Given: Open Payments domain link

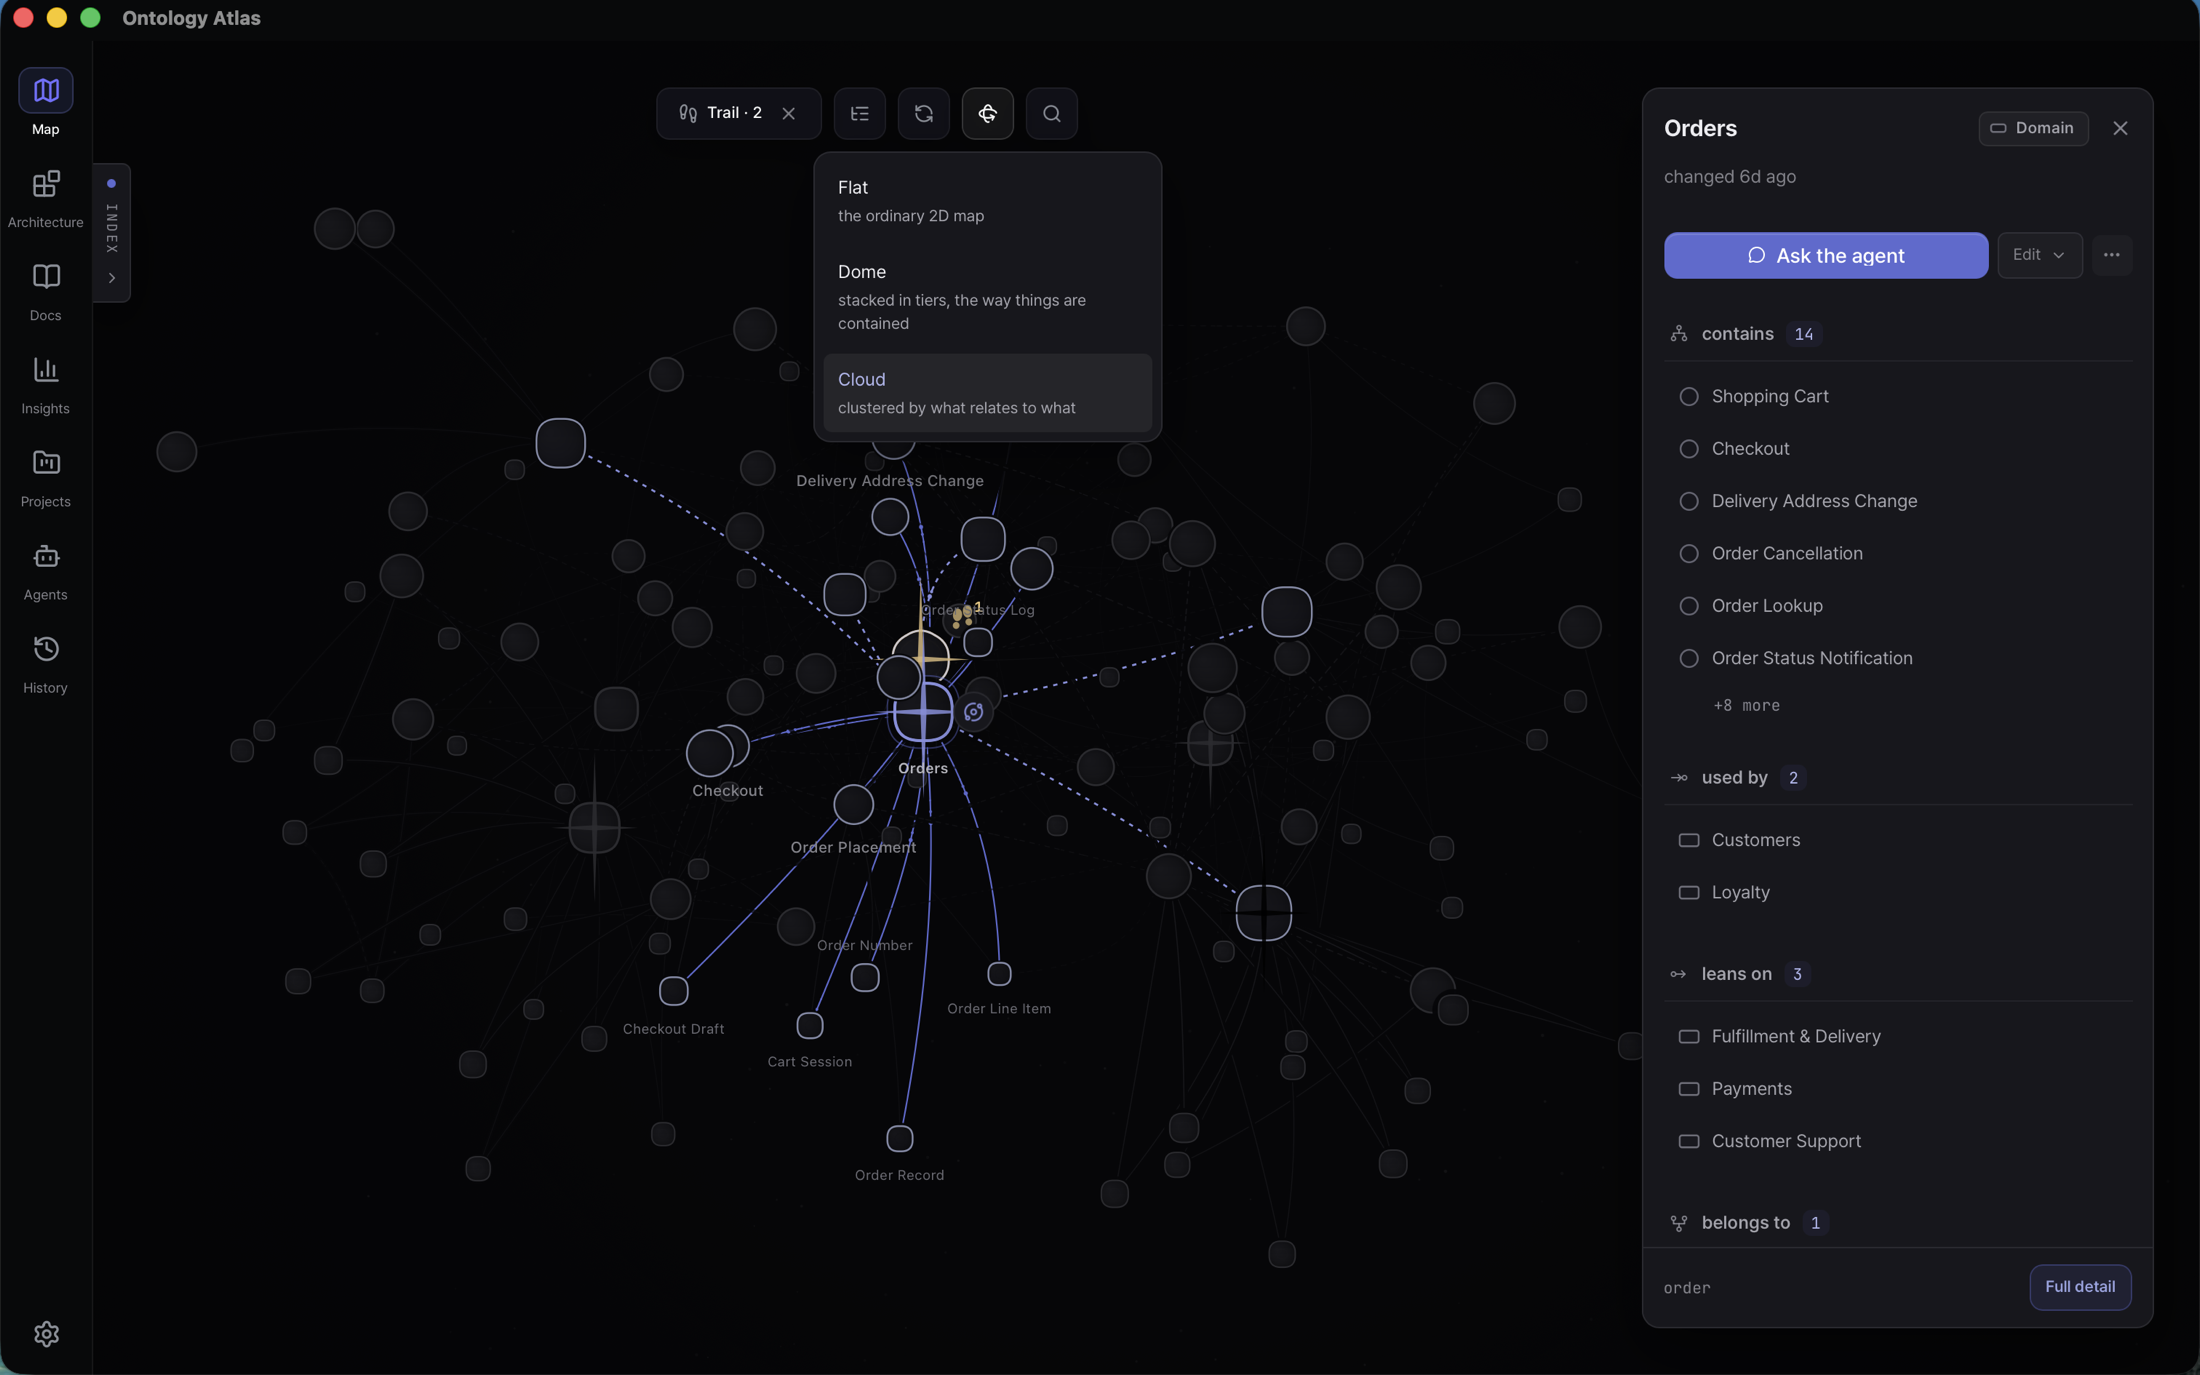Looking at the screenshot, I should tap(1898, 1088).
